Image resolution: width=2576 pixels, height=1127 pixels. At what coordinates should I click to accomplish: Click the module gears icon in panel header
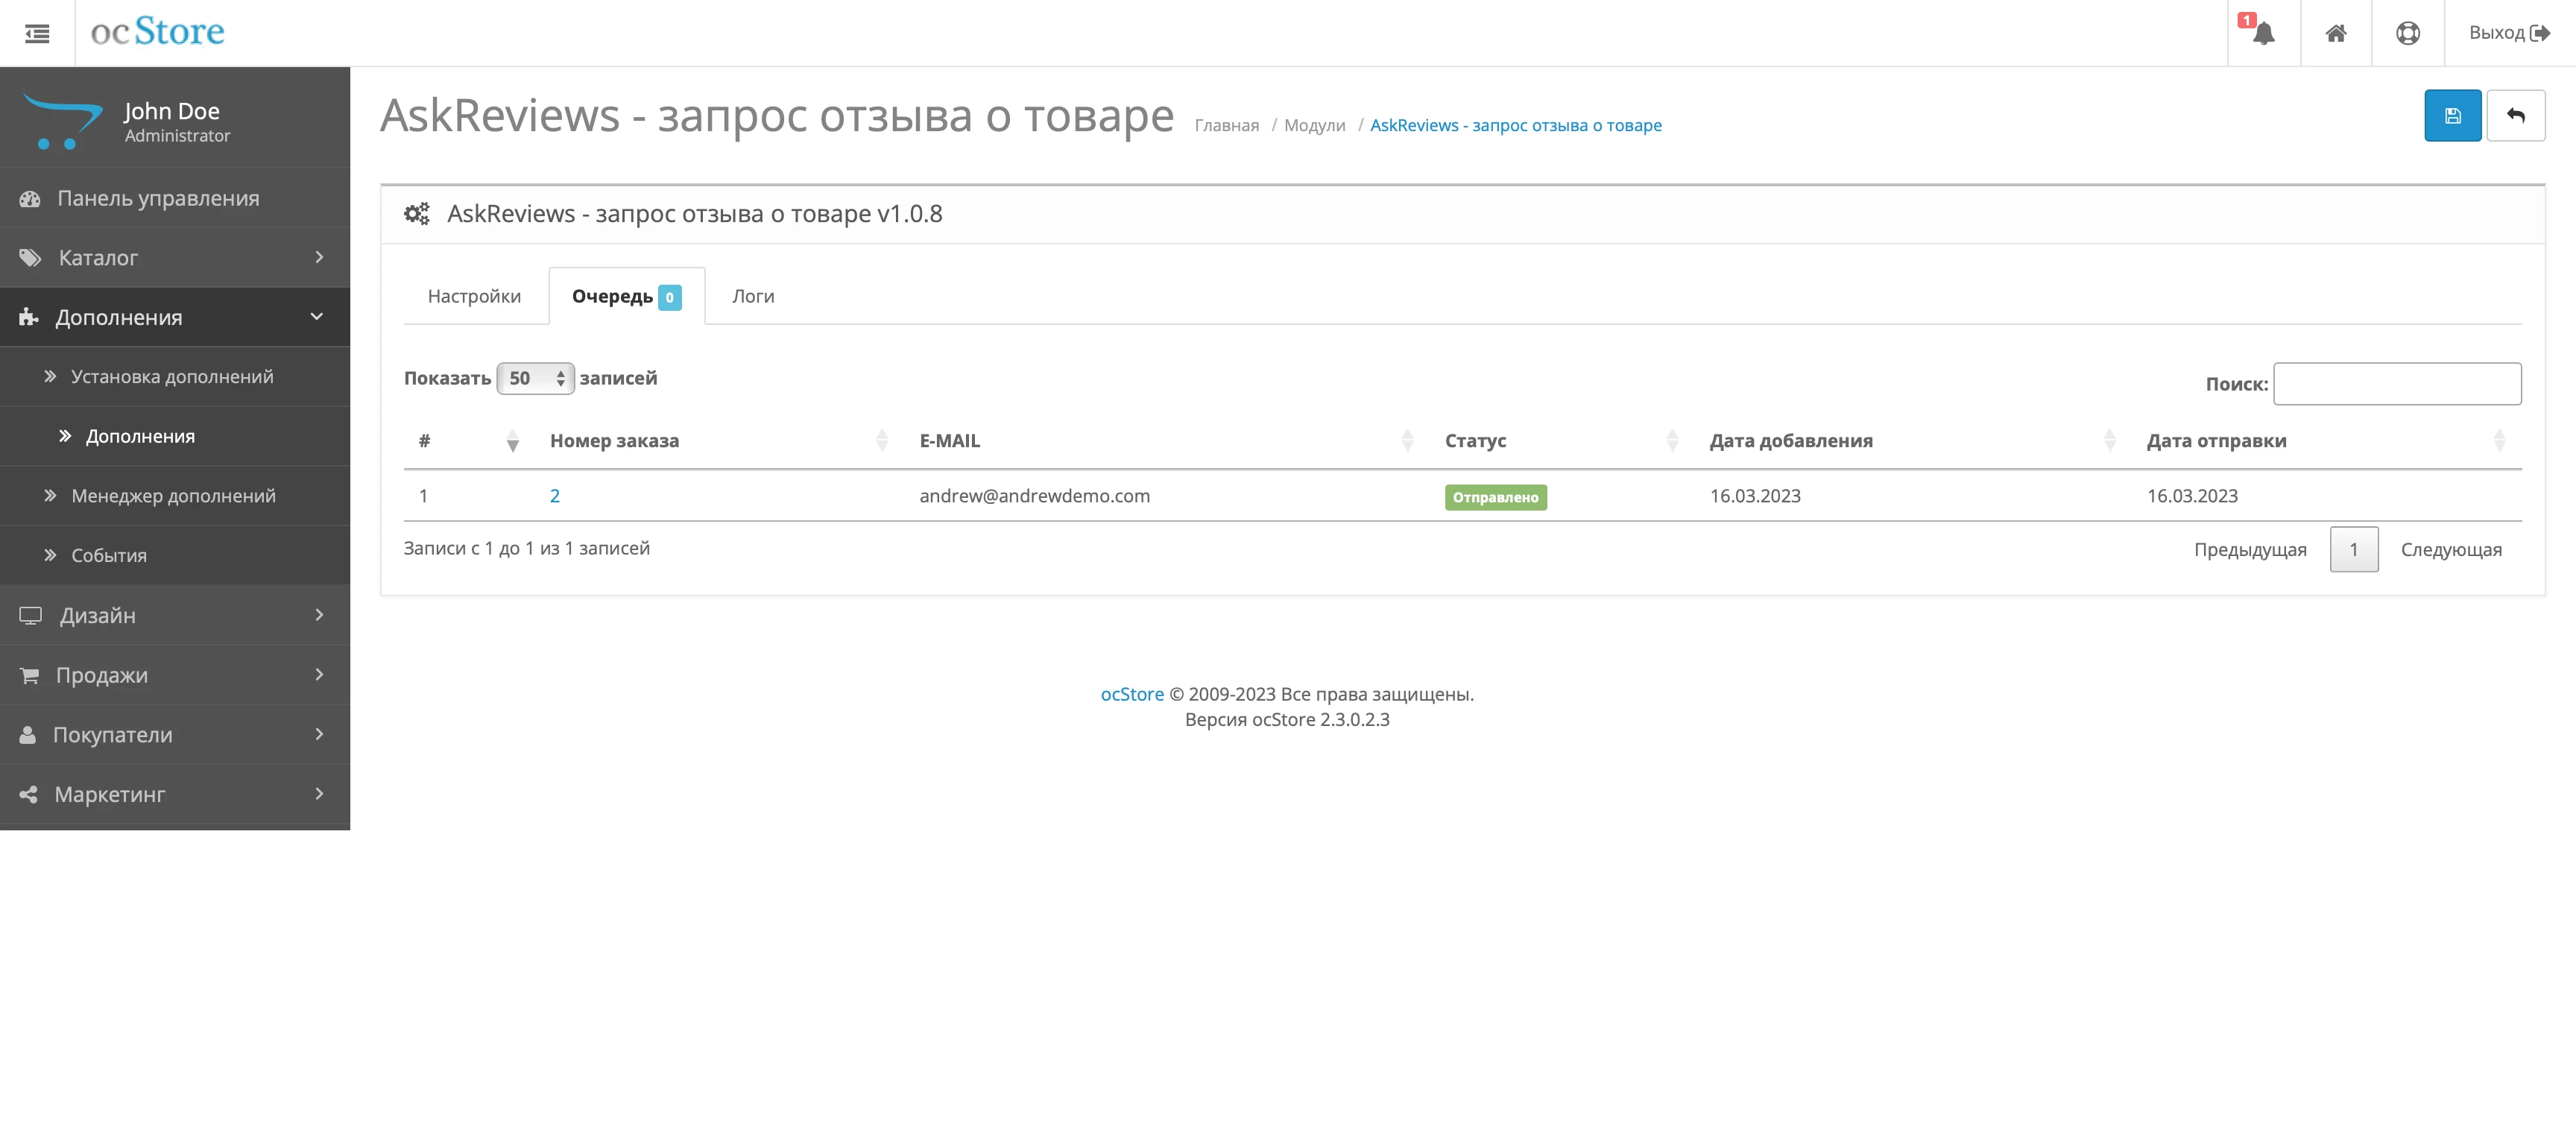pyautogui.click(x=417, y=214)
